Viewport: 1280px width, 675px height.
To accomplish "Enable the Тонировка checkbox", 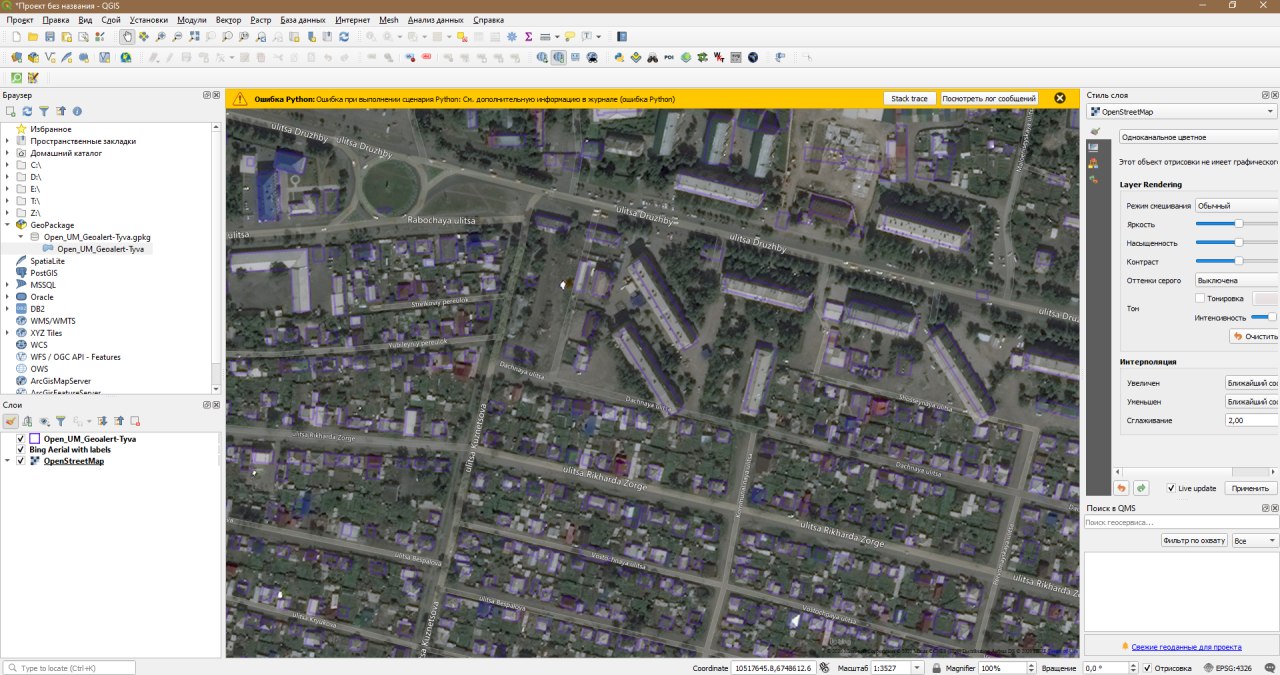I will pos(1200,298).
